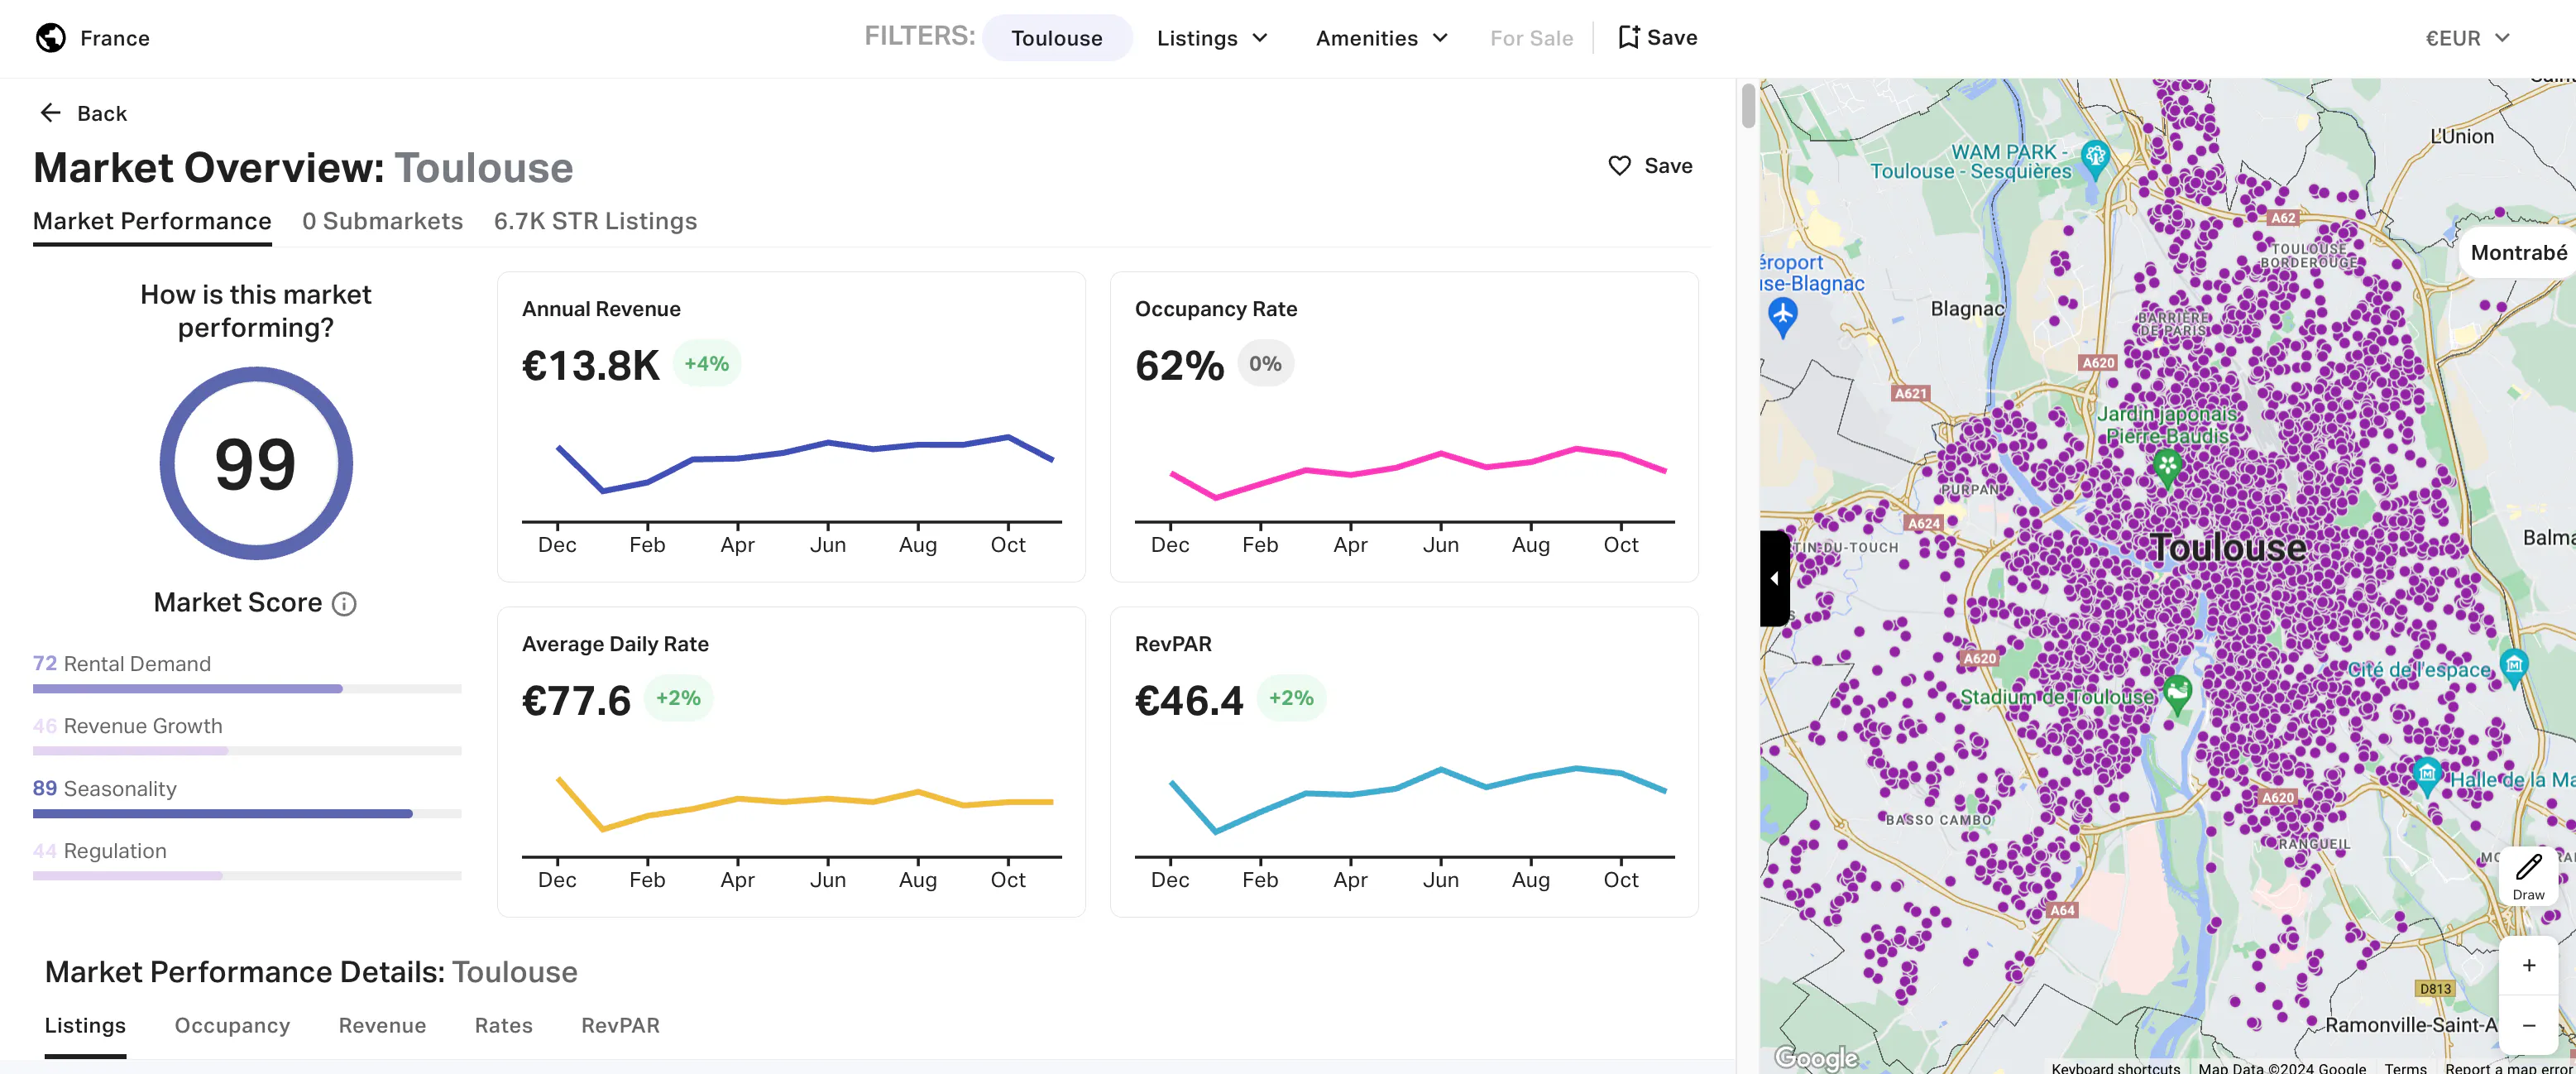
Task: Open Keyboard shortcuts on the map
Action: point(2115,1067)
